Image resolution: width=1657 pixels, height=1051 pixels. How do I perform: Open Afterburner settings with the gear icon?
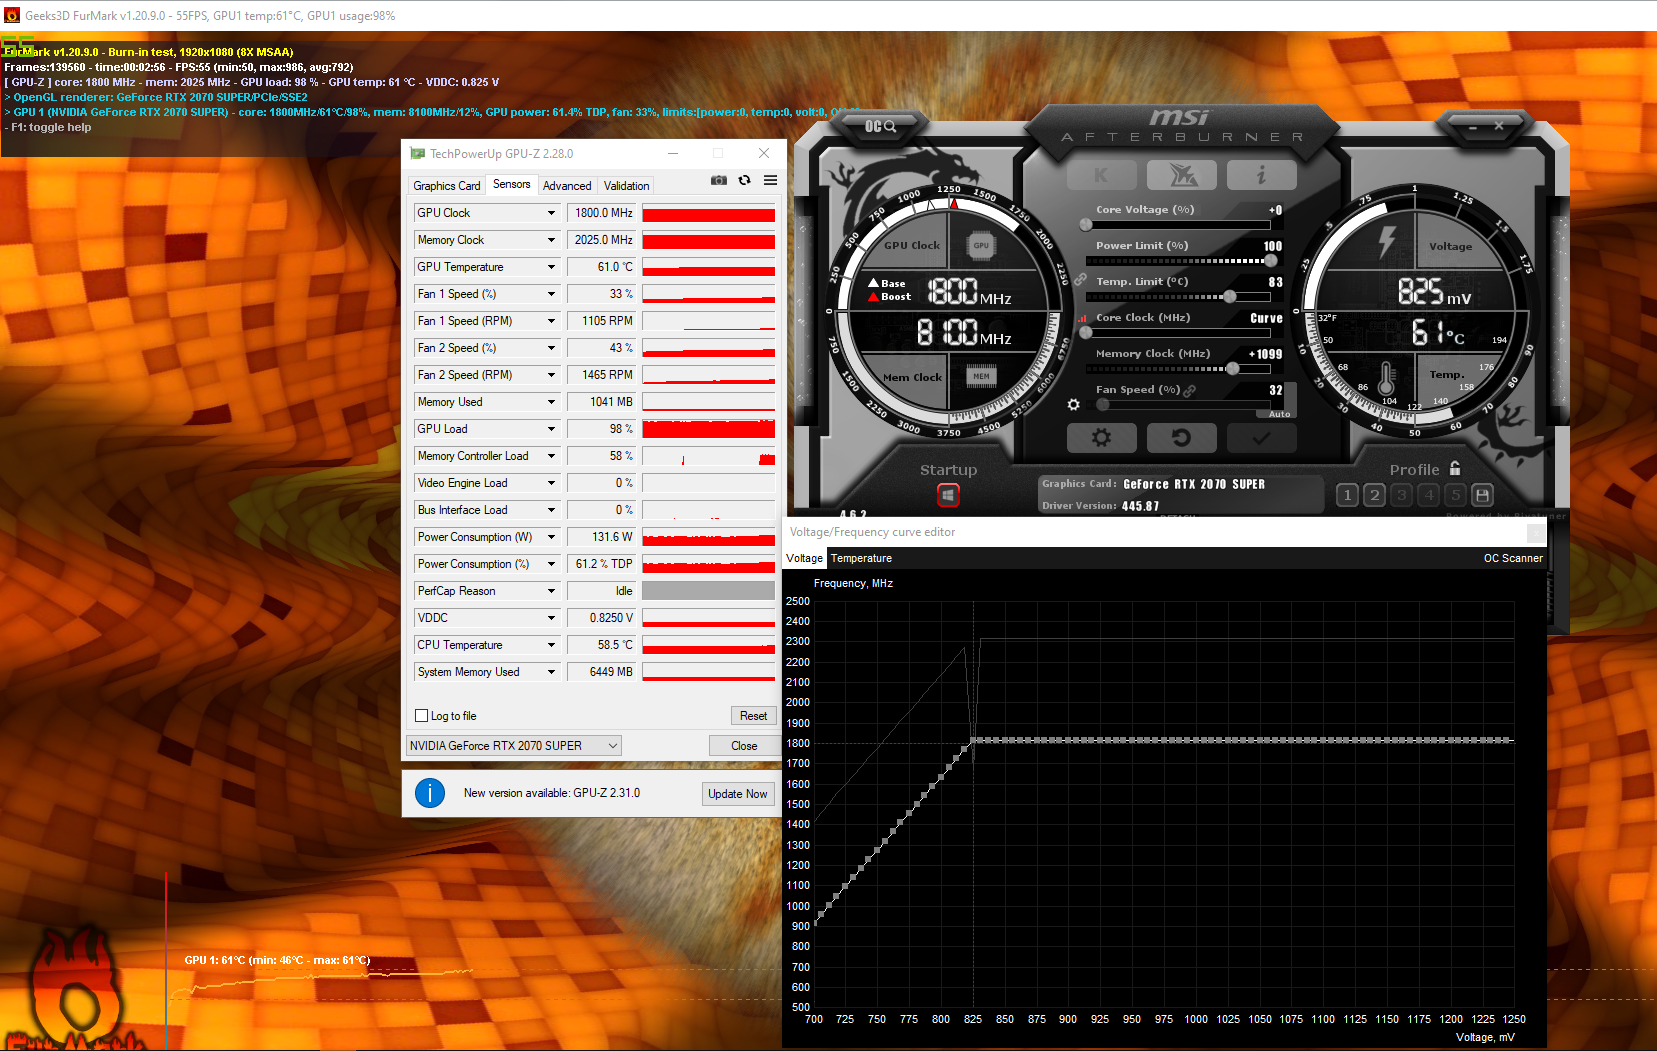[x=1101, y=437]
